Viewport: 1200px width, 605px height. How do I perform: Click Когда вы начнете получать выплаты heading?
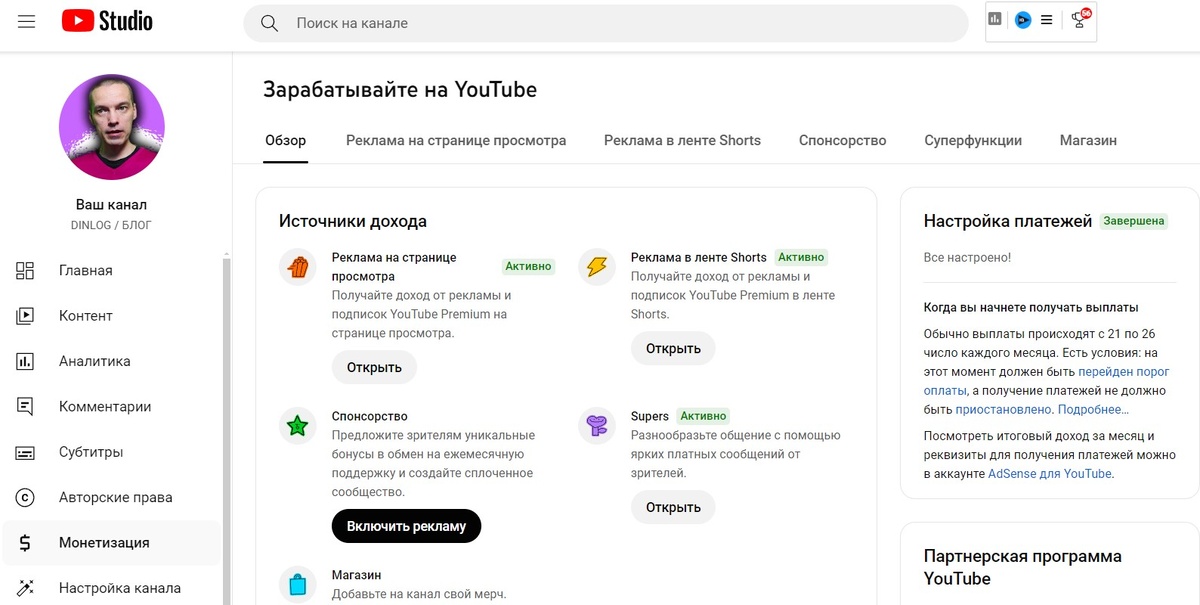coord(1031,307)
